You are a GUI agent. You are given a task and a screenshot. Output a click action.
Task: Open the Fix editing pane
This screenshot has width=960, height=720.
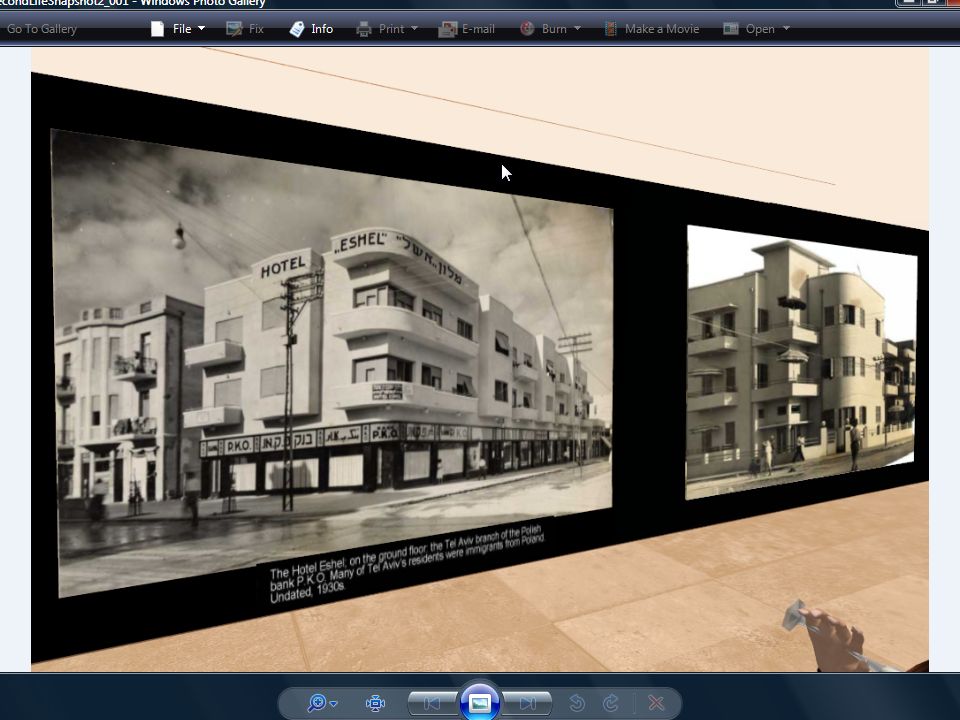[245, 29]
